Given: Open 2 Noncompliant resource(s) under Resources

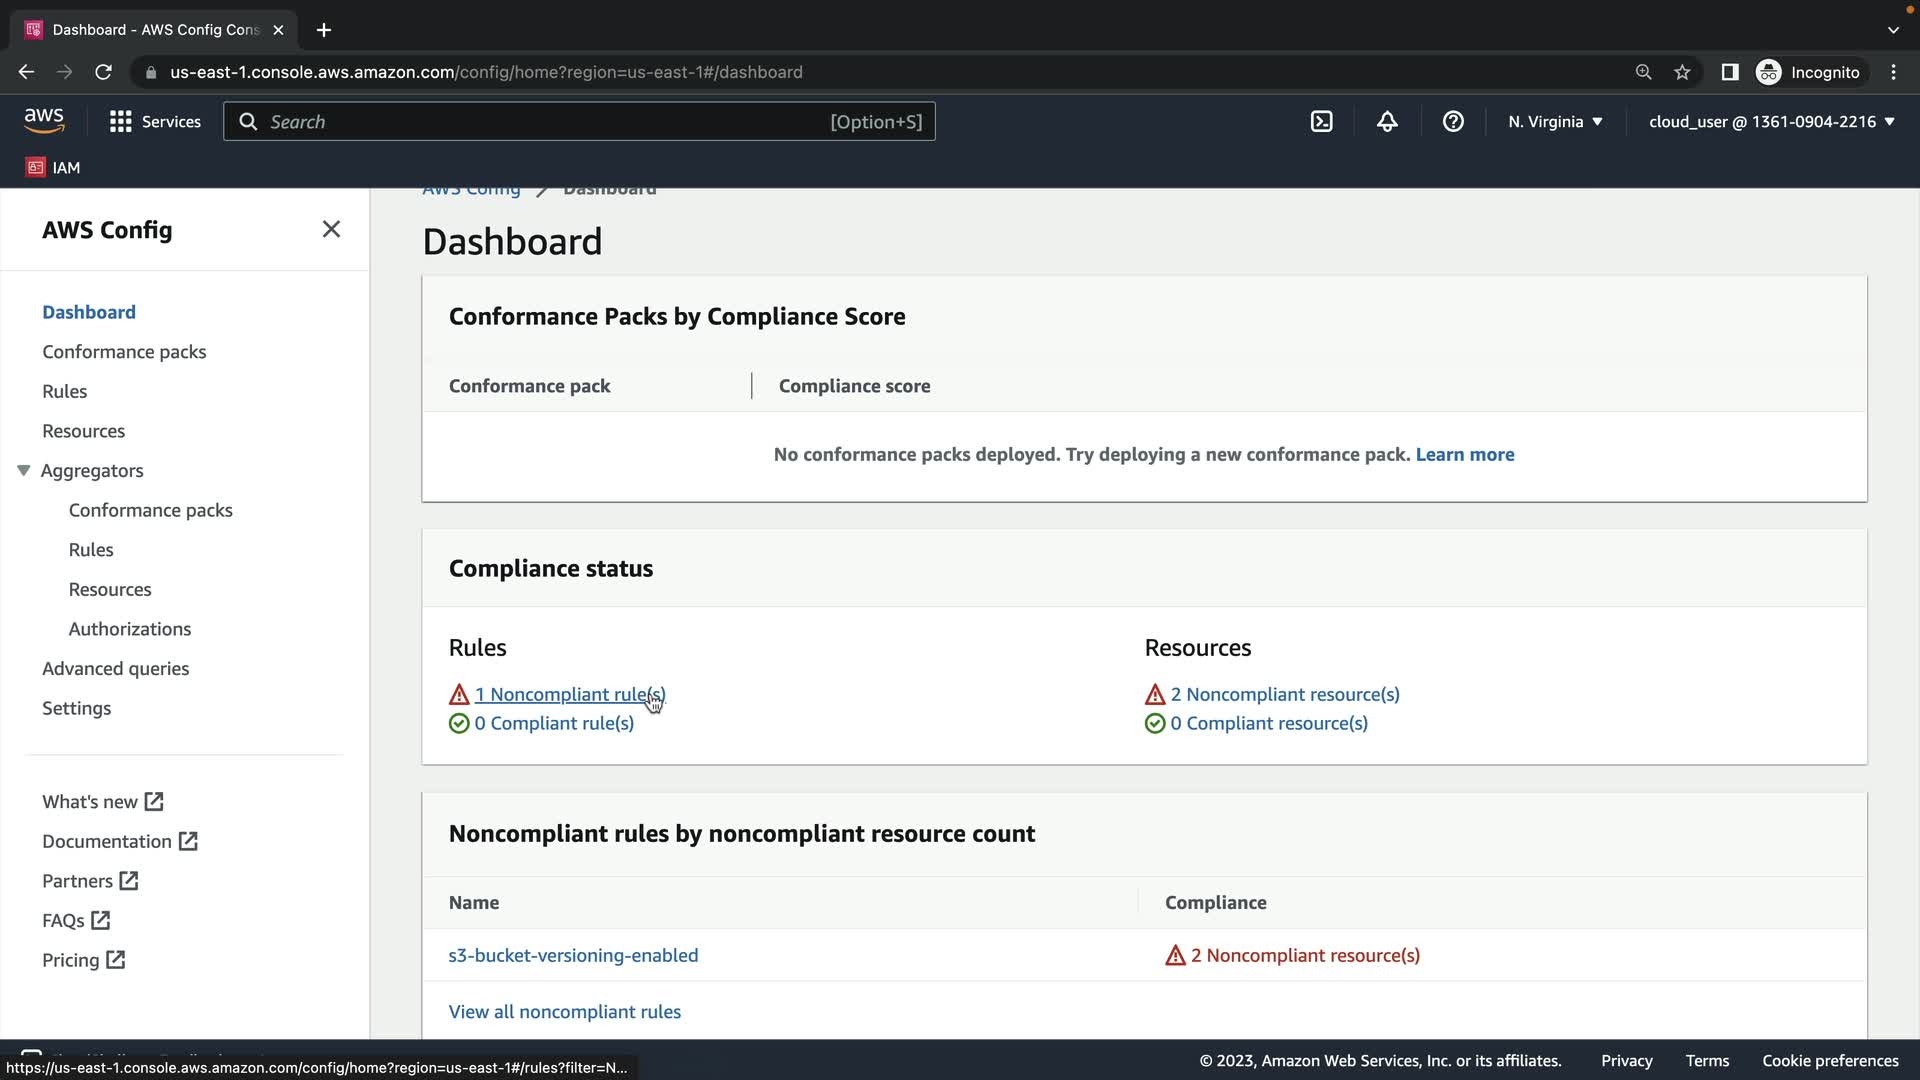Looking at the screenshot, I should [1284, 694].
